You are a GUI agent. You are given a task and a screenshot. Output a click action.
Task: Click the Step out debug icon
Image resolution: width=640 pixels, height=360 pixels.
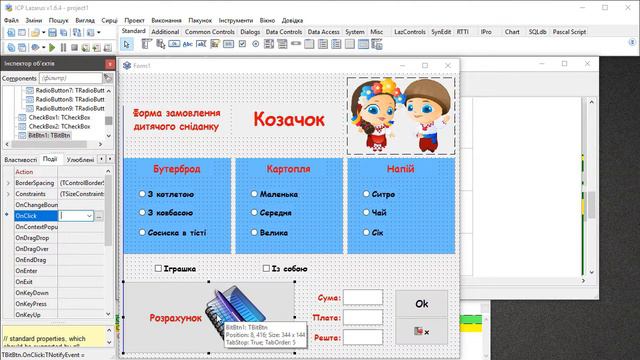click(x=107, y=48)
